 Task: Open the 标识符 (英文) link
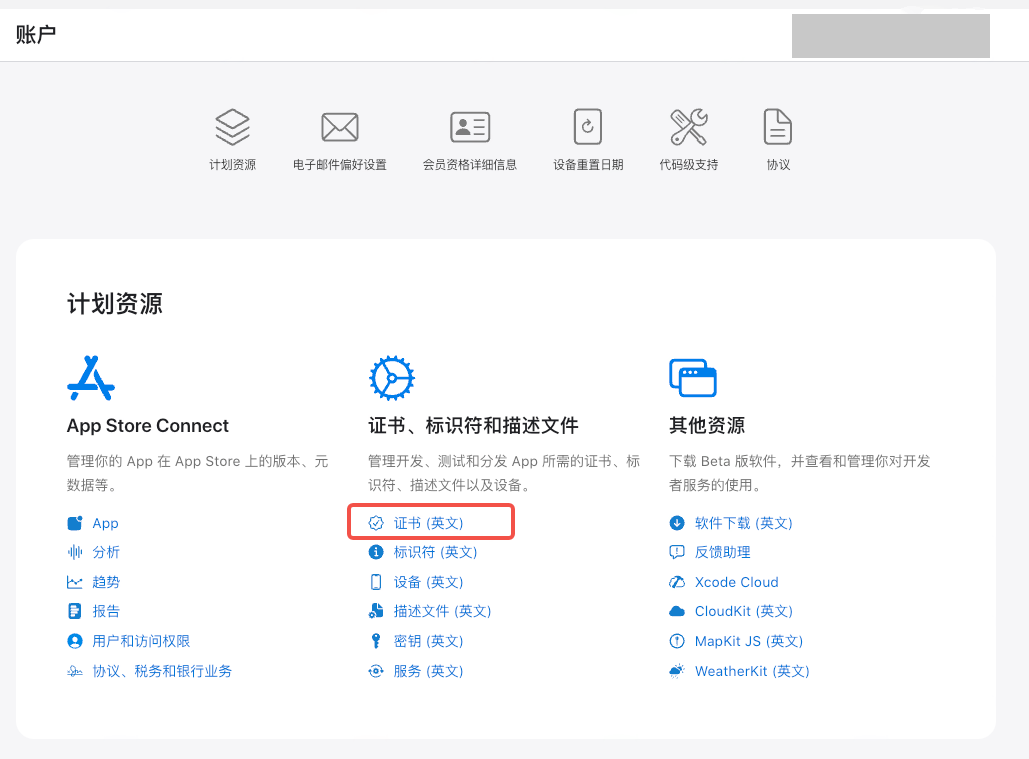tap(435, 552)
